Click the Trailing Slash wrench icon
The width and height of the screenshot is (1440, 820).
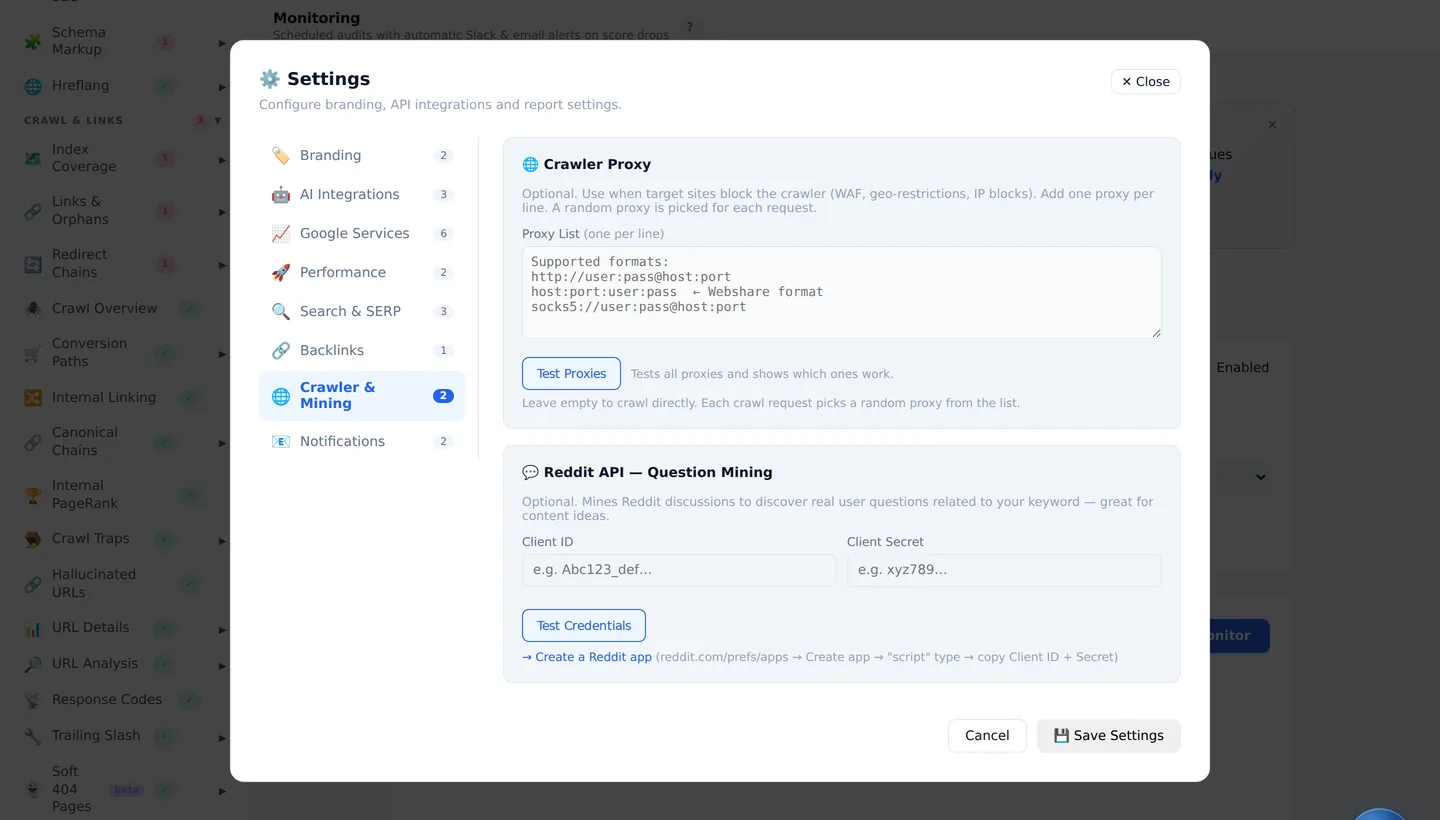33,736
